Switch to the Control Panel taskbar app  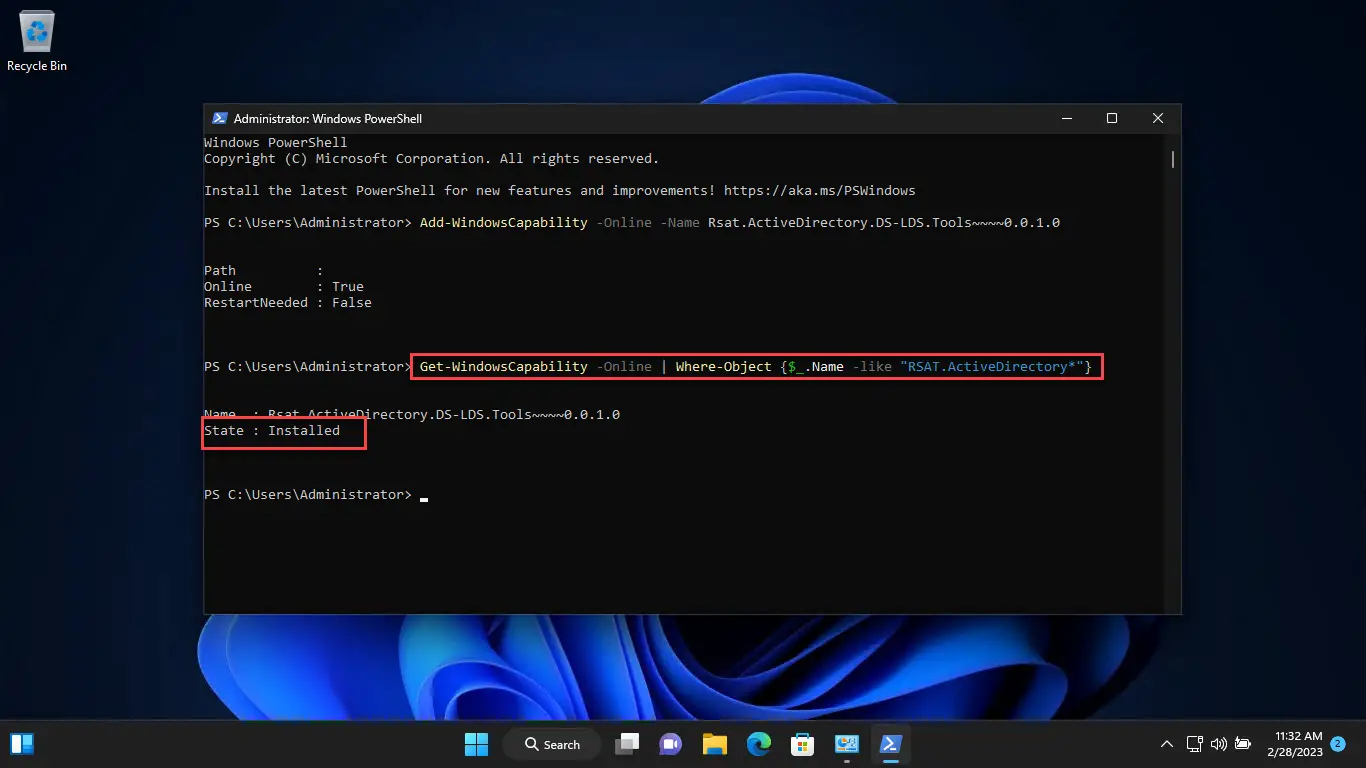847,744
